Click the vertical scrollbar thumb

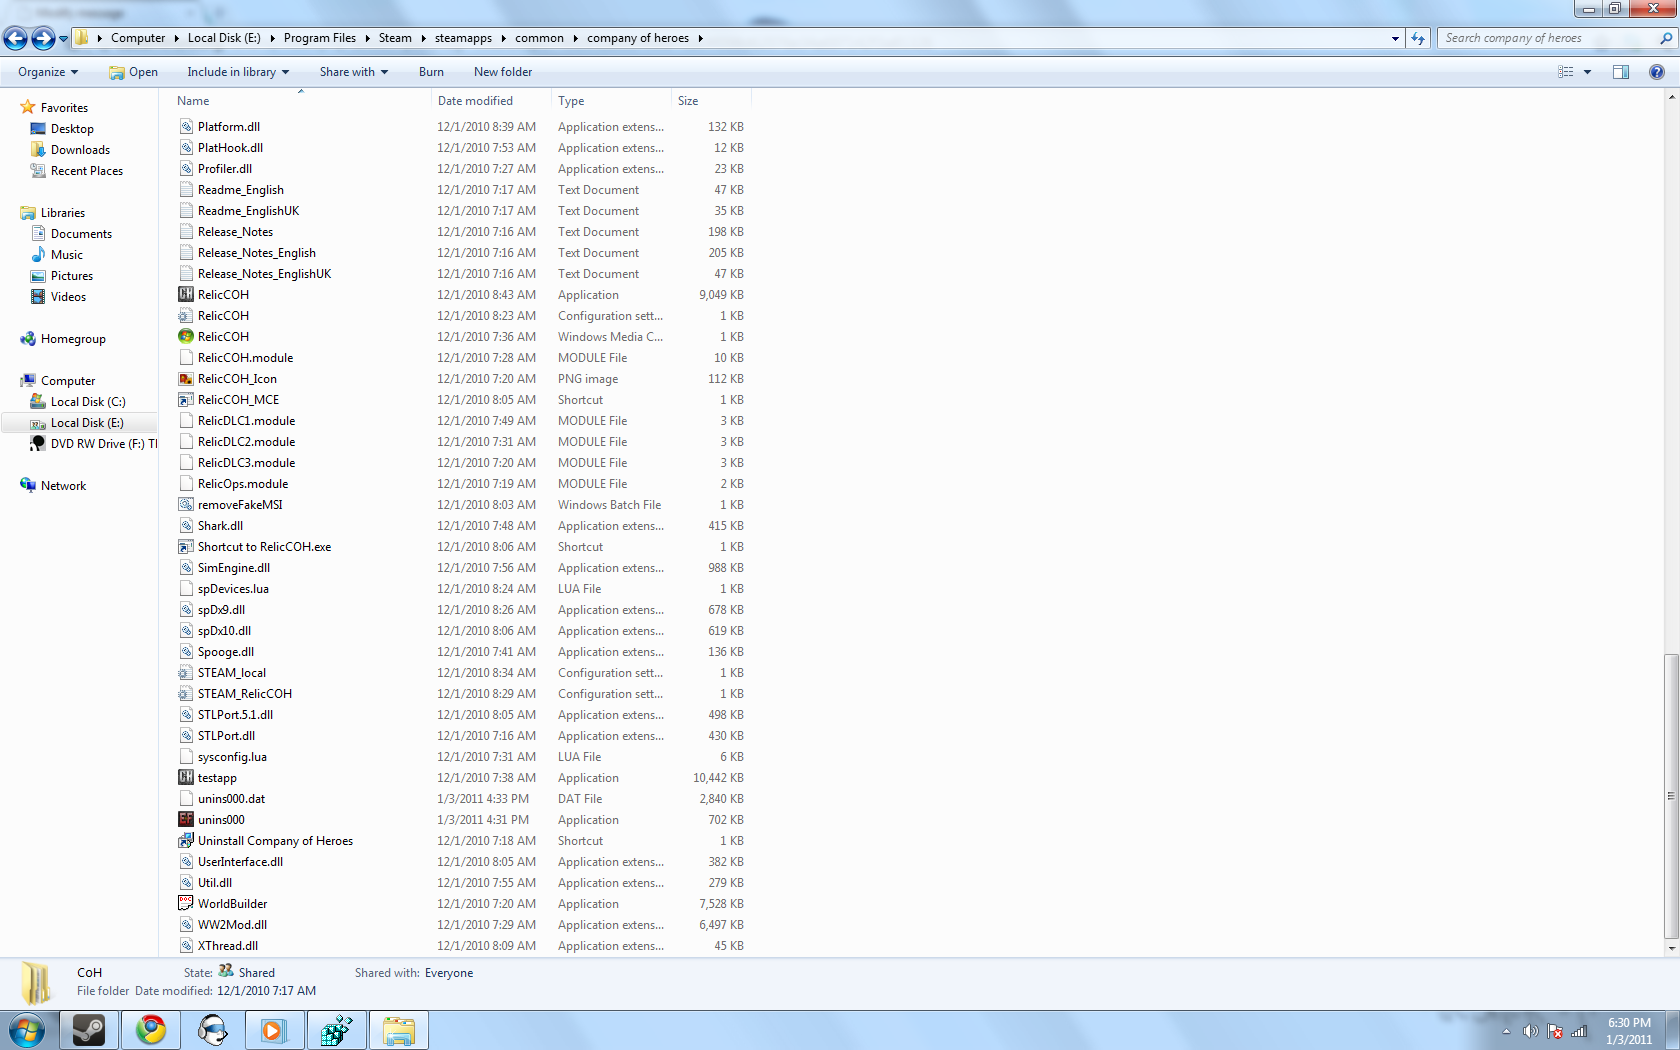[1671, 797]
